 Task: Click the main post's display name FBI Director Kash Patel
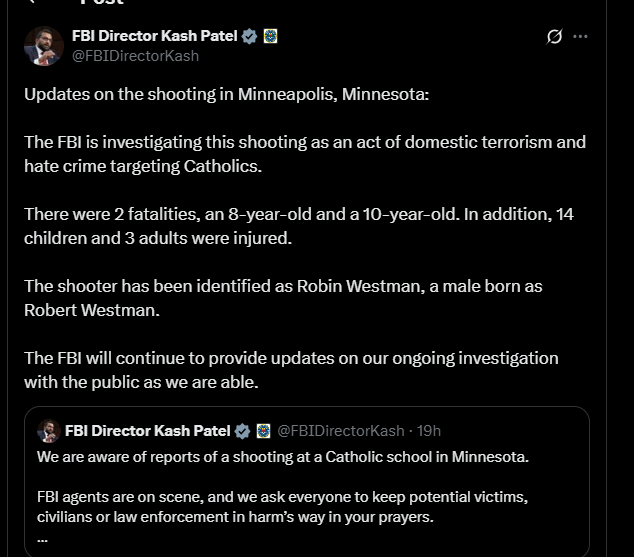coord(154,36)
